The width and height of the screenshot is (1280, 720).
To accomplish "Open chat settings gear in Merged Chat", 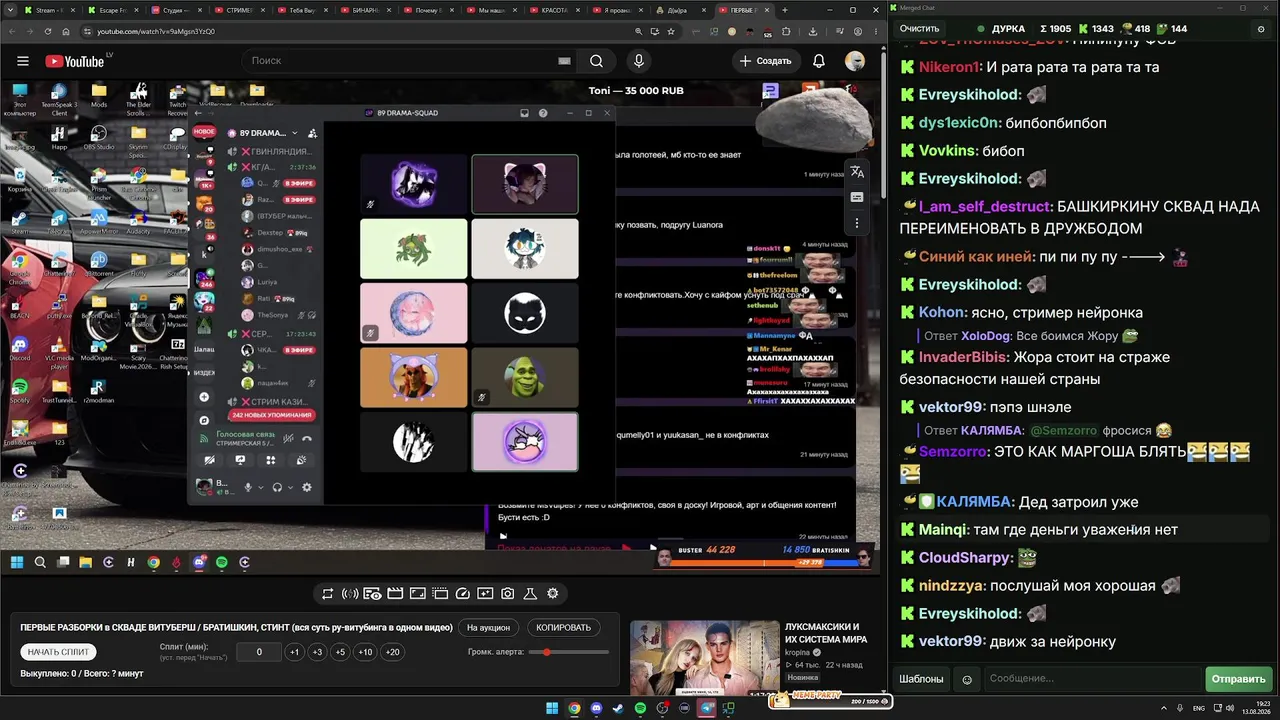I will (x=1261, y=29).
